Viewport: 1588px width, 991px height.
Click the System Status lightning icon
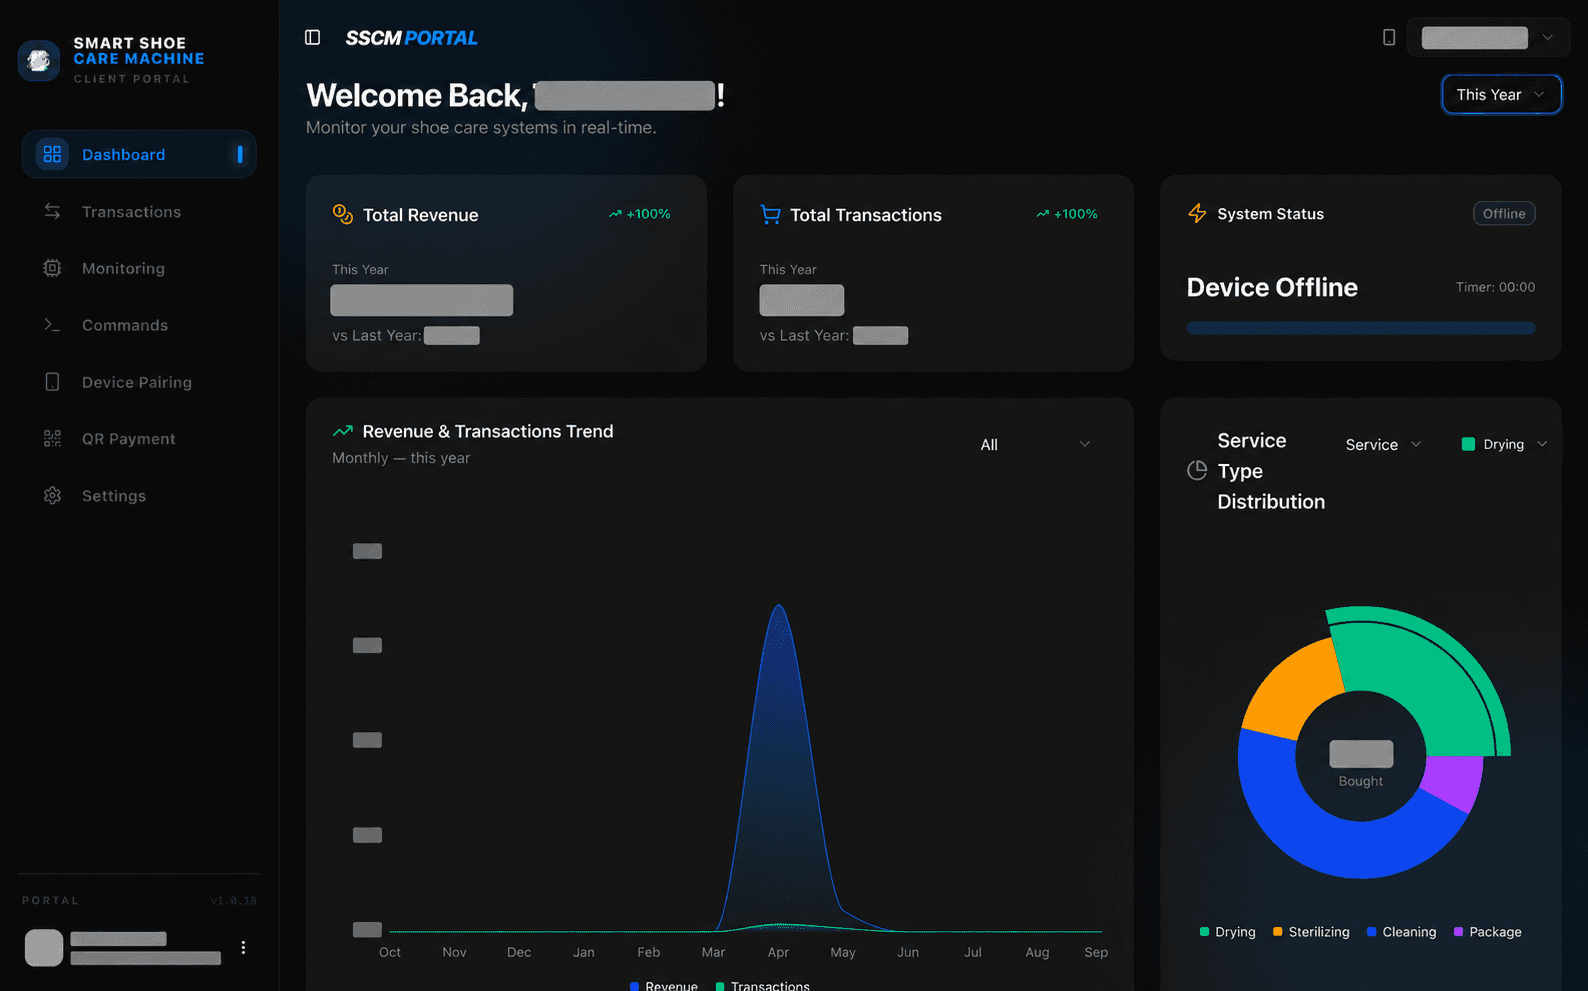click(1197, 213)
